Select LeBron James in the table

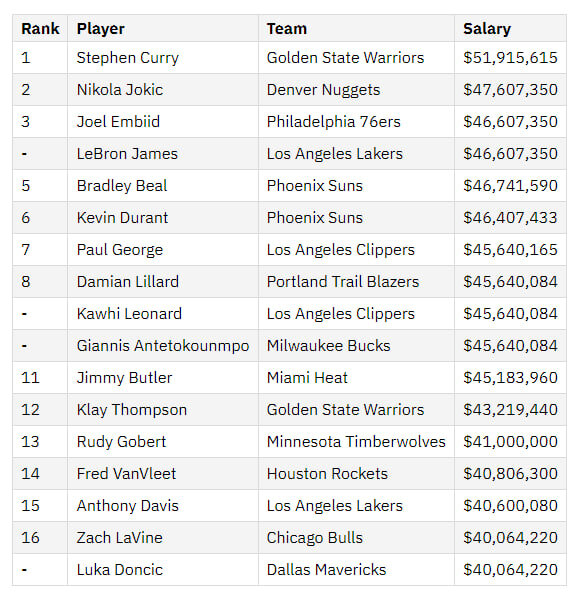(127, 154)
